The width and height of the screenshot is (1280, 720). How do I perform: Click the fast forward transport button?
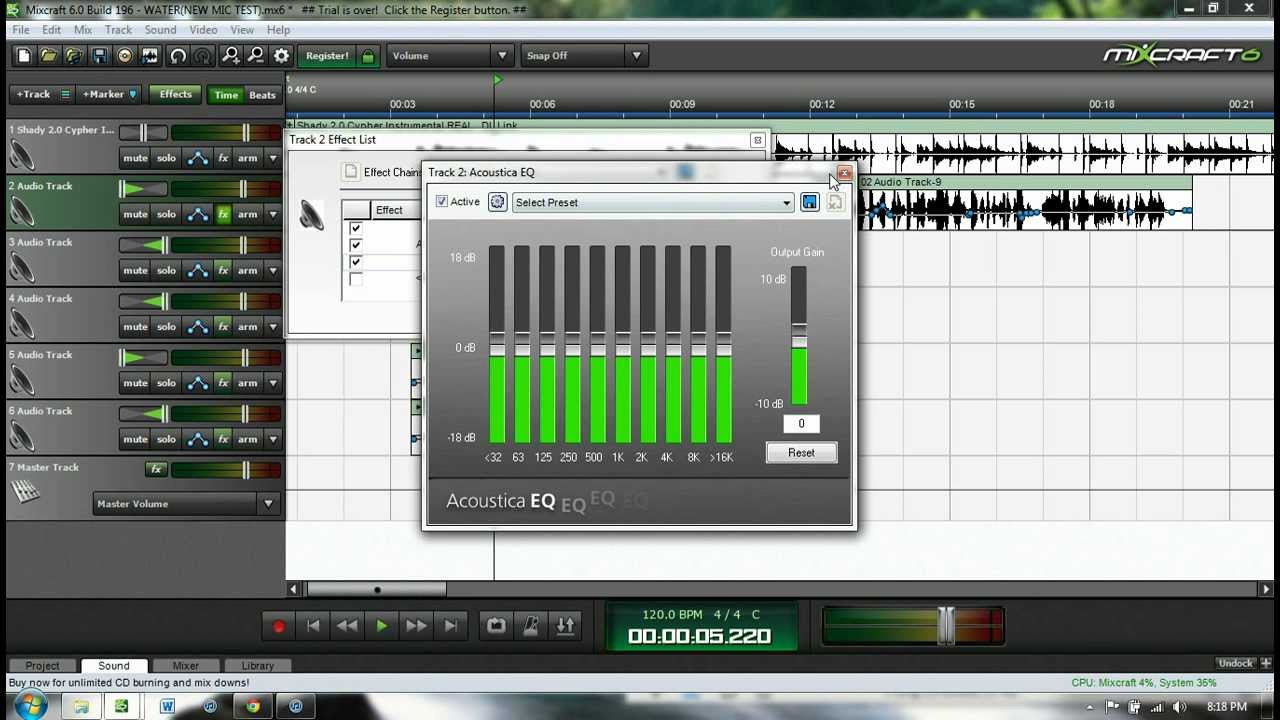[416, 626]
